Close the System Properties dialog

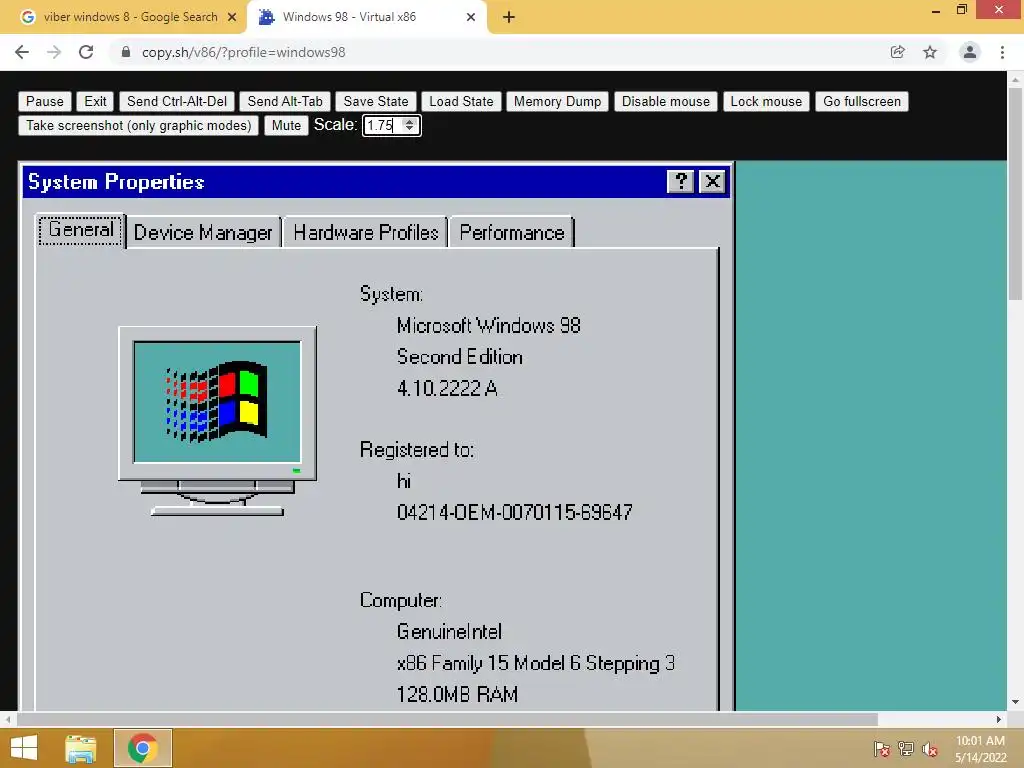point(712,181)
